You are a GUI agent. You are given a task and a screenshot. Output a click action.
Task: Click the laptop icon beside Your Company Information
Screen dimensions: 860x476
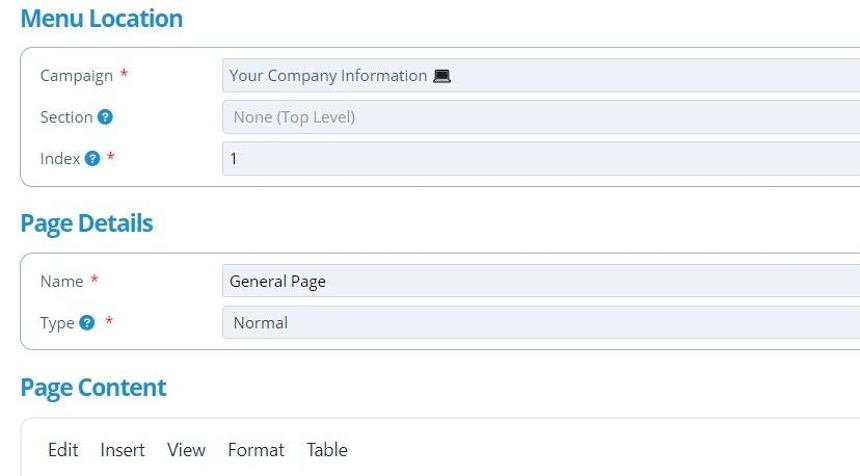(x=442, y=76)
